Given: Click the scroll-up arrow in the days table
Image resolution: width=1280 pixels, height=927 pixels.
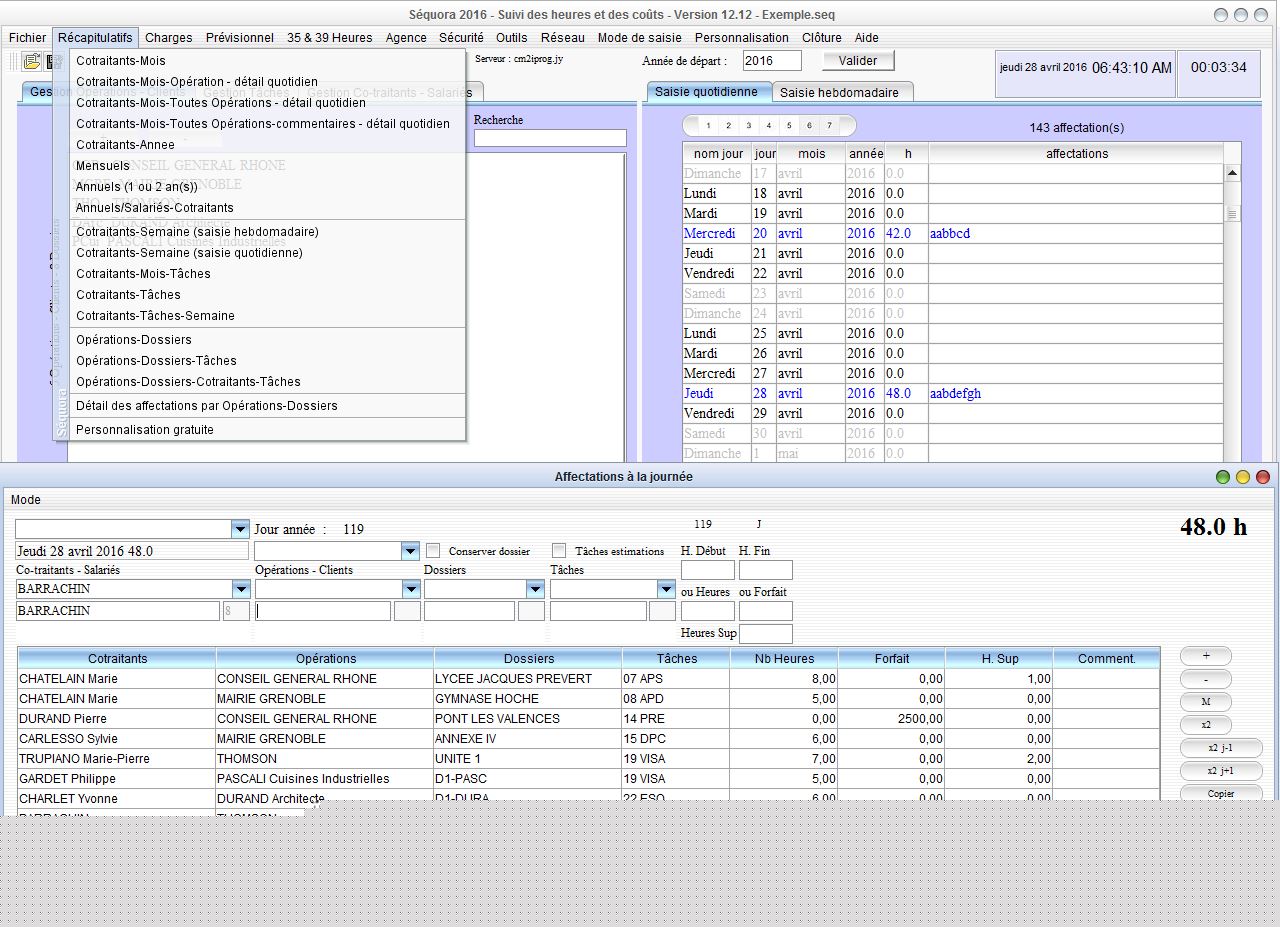Looking at the screenshot, I should coord(1232,174).
